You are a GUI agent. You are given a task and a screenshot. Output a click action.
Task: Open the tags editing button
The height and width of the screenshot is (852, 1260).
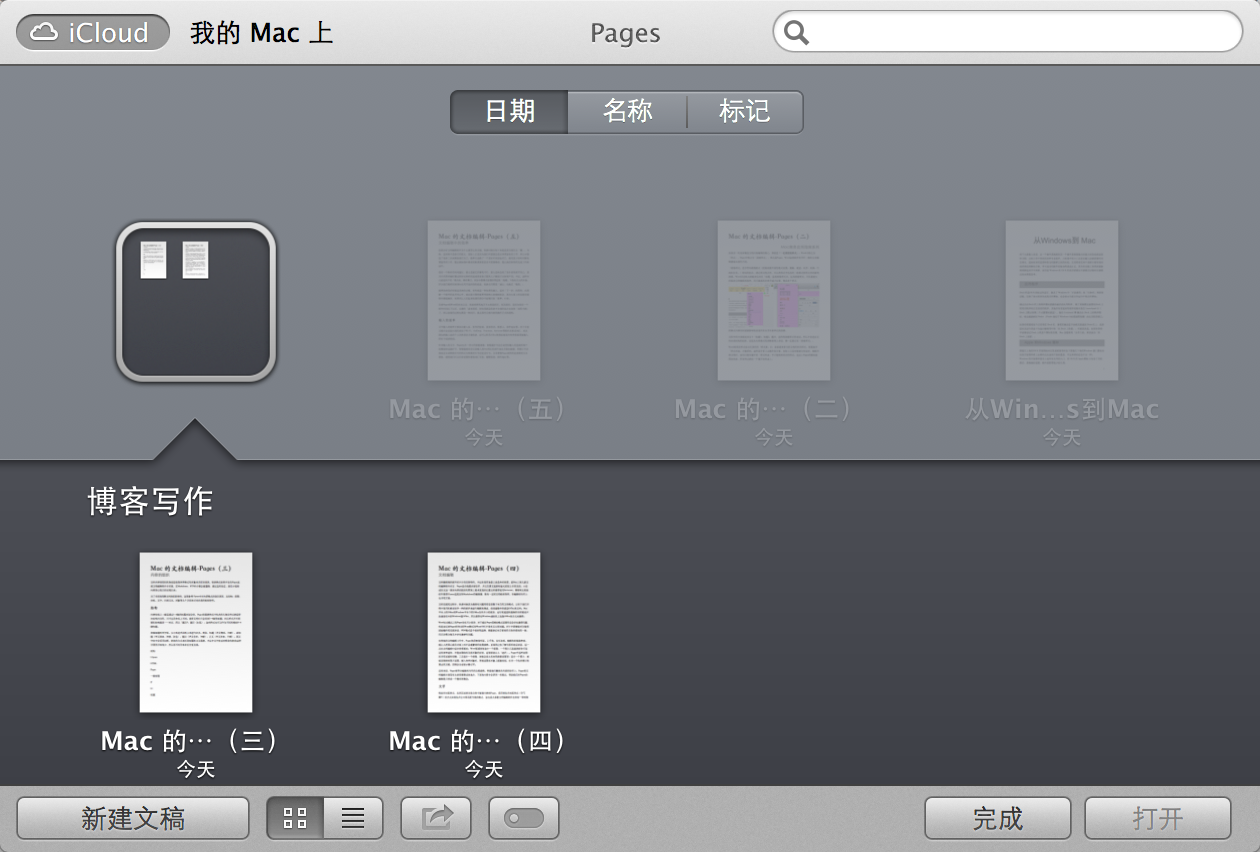coord(524,818)
